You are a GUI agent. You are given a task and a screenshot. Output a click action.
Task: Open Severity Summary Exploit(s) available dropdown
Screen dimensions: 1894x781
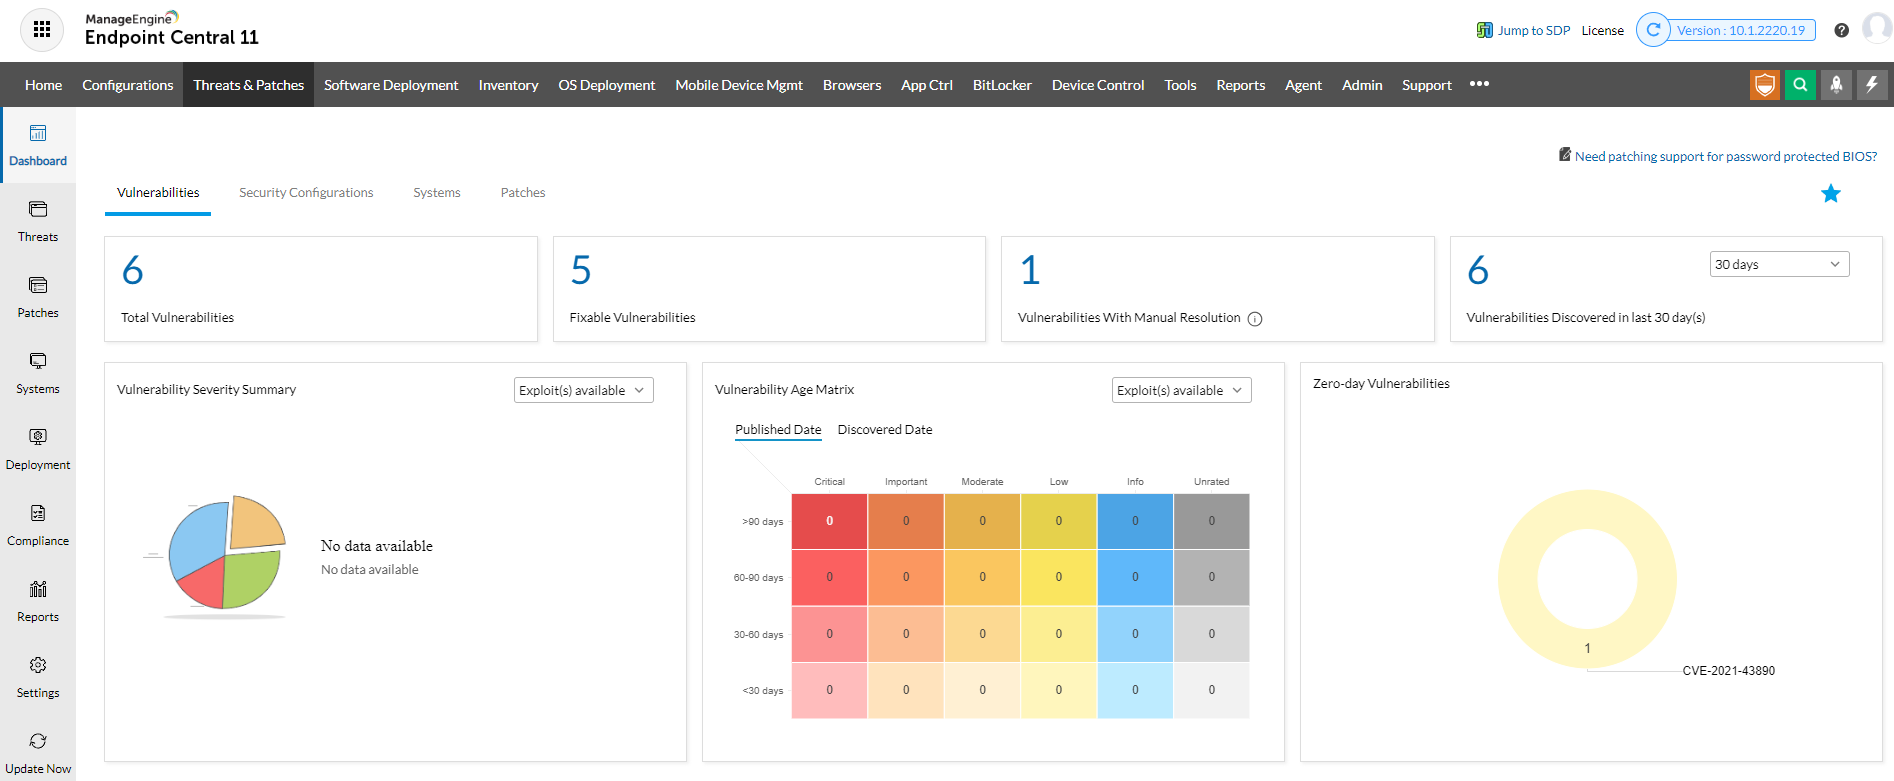(x=584, y=390)
